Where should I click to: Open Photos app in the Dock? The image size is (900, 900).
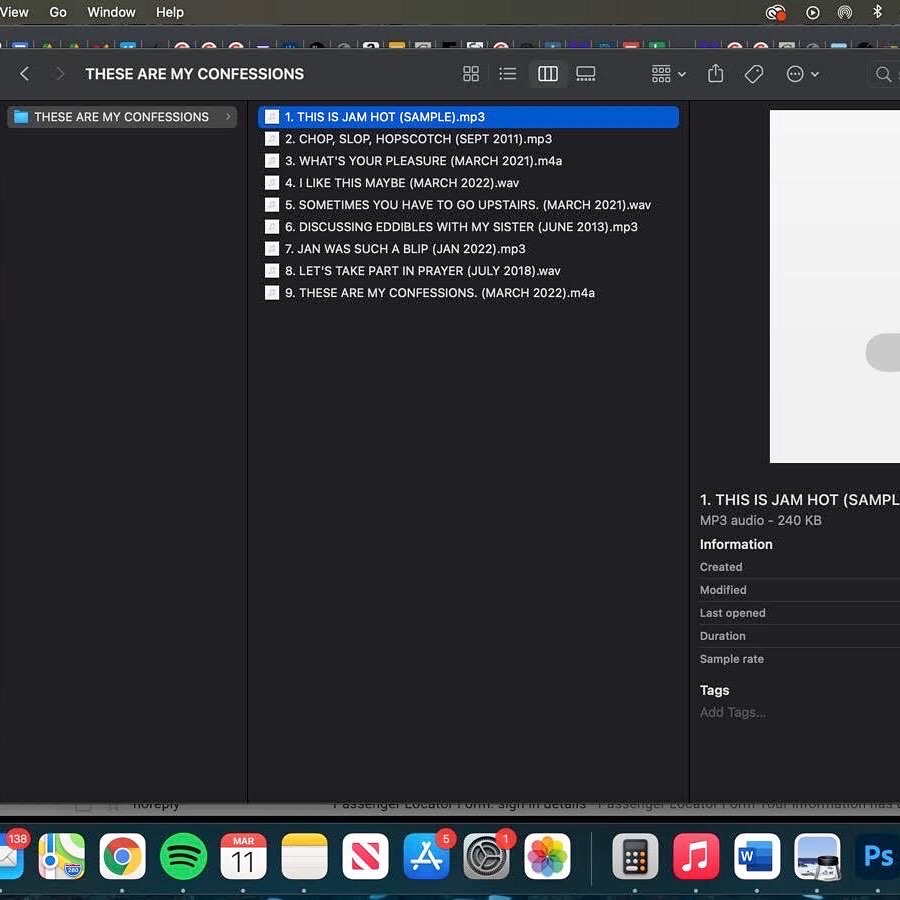(547, 857)
